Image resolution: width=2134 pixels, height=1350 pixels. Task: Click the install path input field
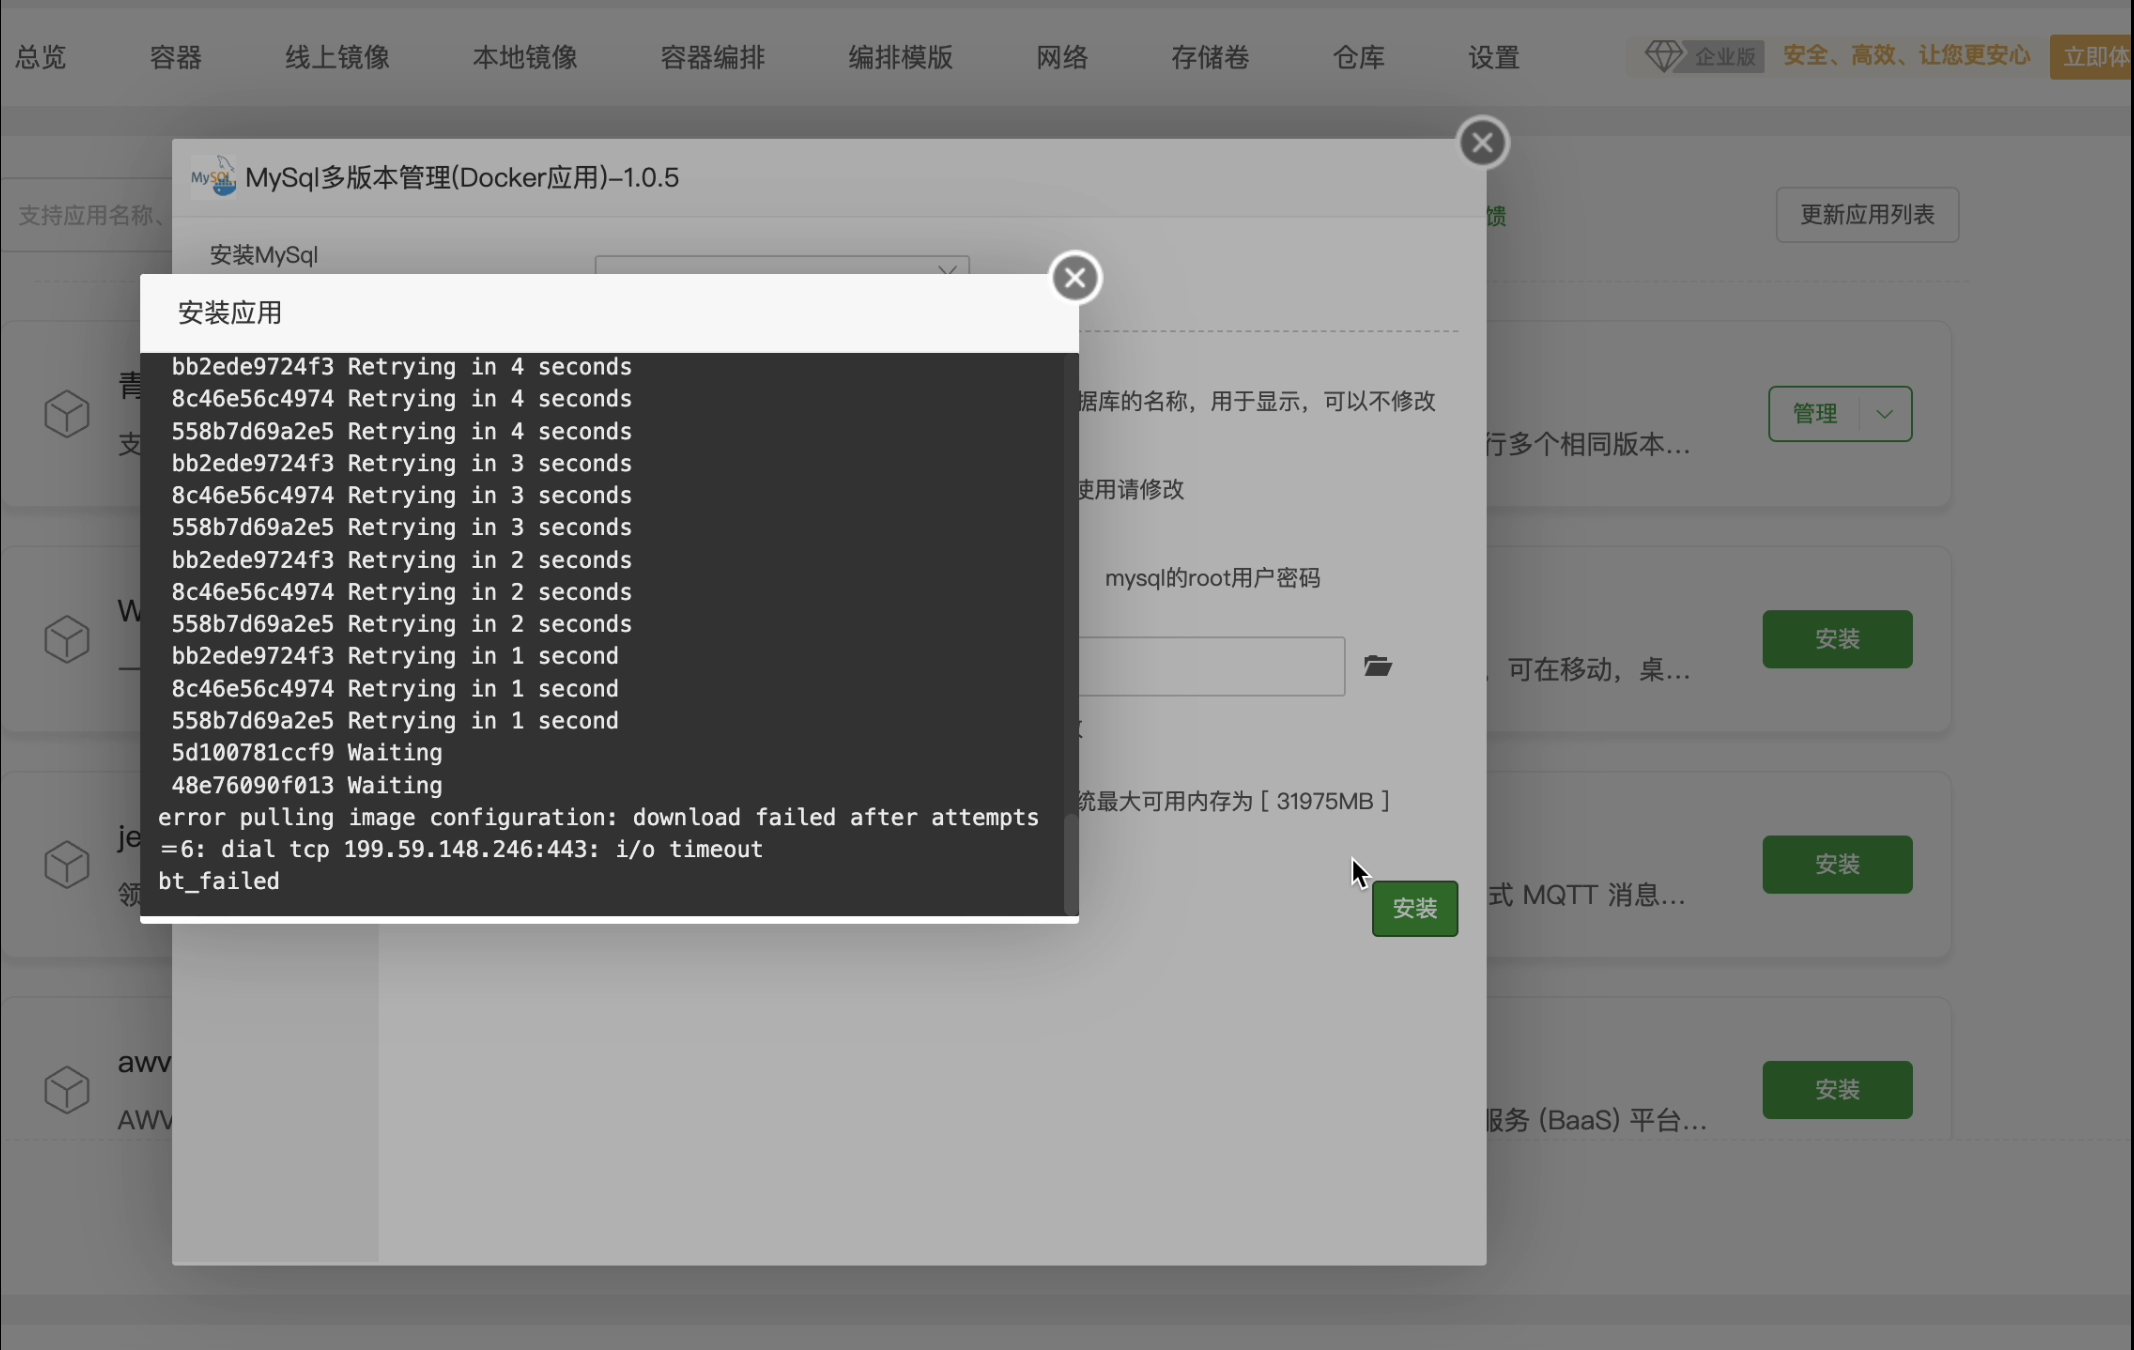(1211, 666)
